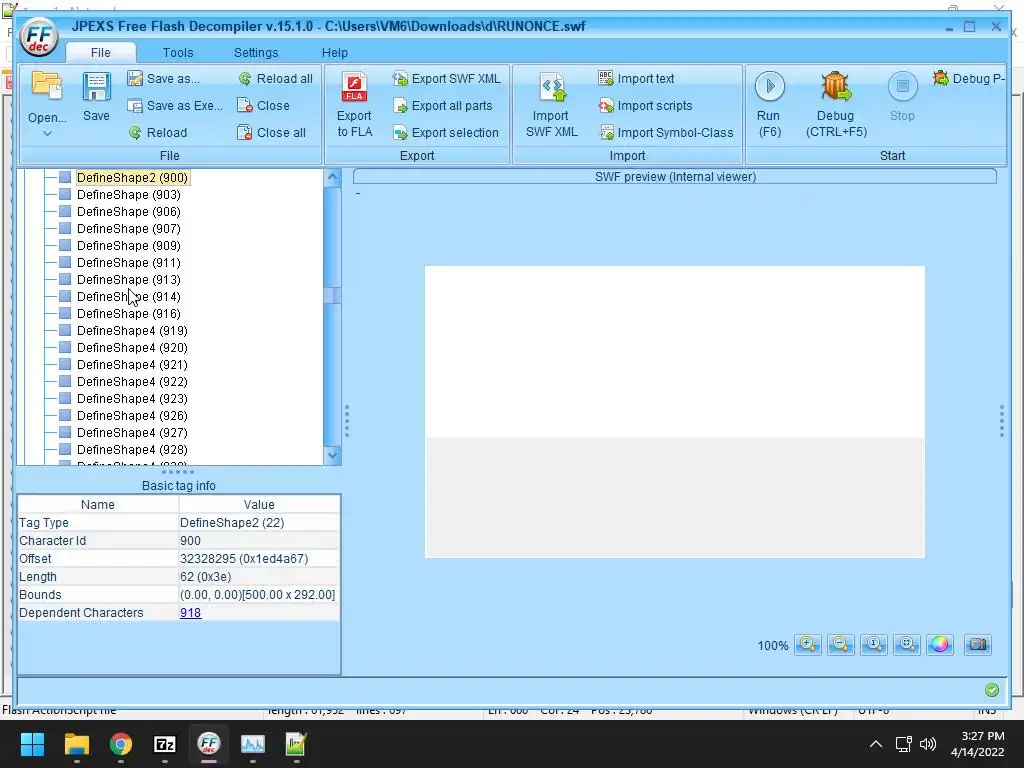Open the Help ribbon tab

pyautogui.click(x=334, y=53)
